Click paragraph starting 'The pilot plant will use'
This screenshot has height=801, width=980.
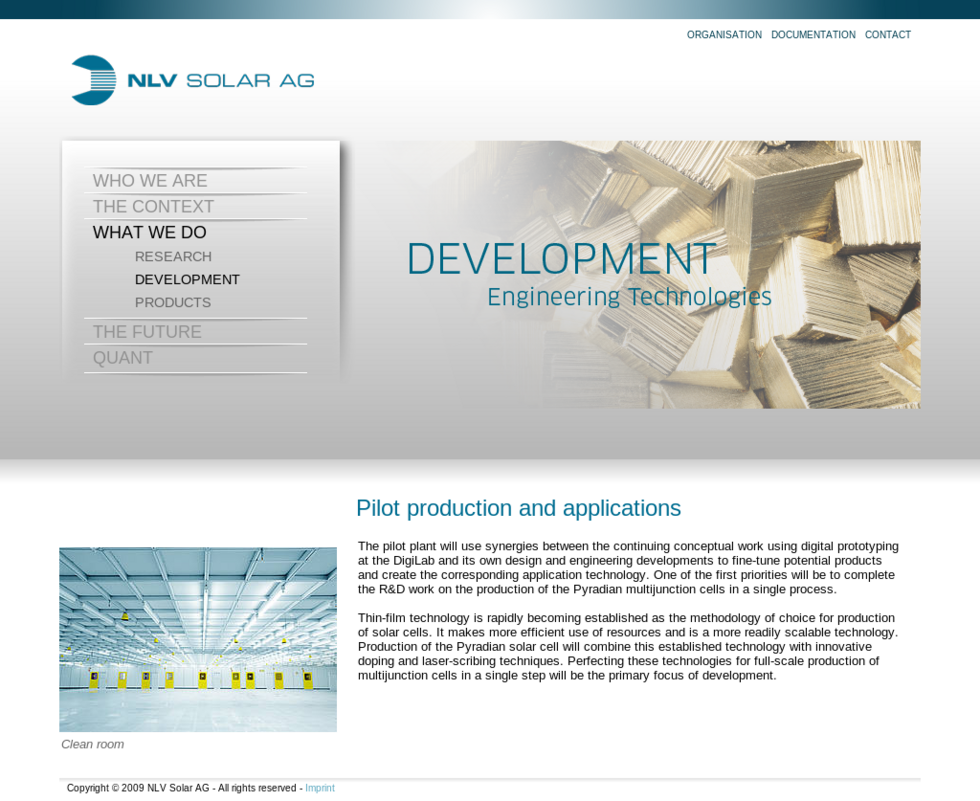tap(628, 567)
